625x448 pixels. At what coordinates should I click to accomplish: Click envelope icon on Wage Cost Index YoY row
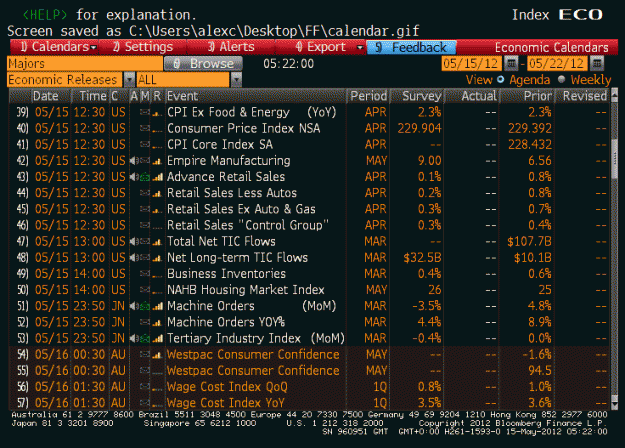145,403
